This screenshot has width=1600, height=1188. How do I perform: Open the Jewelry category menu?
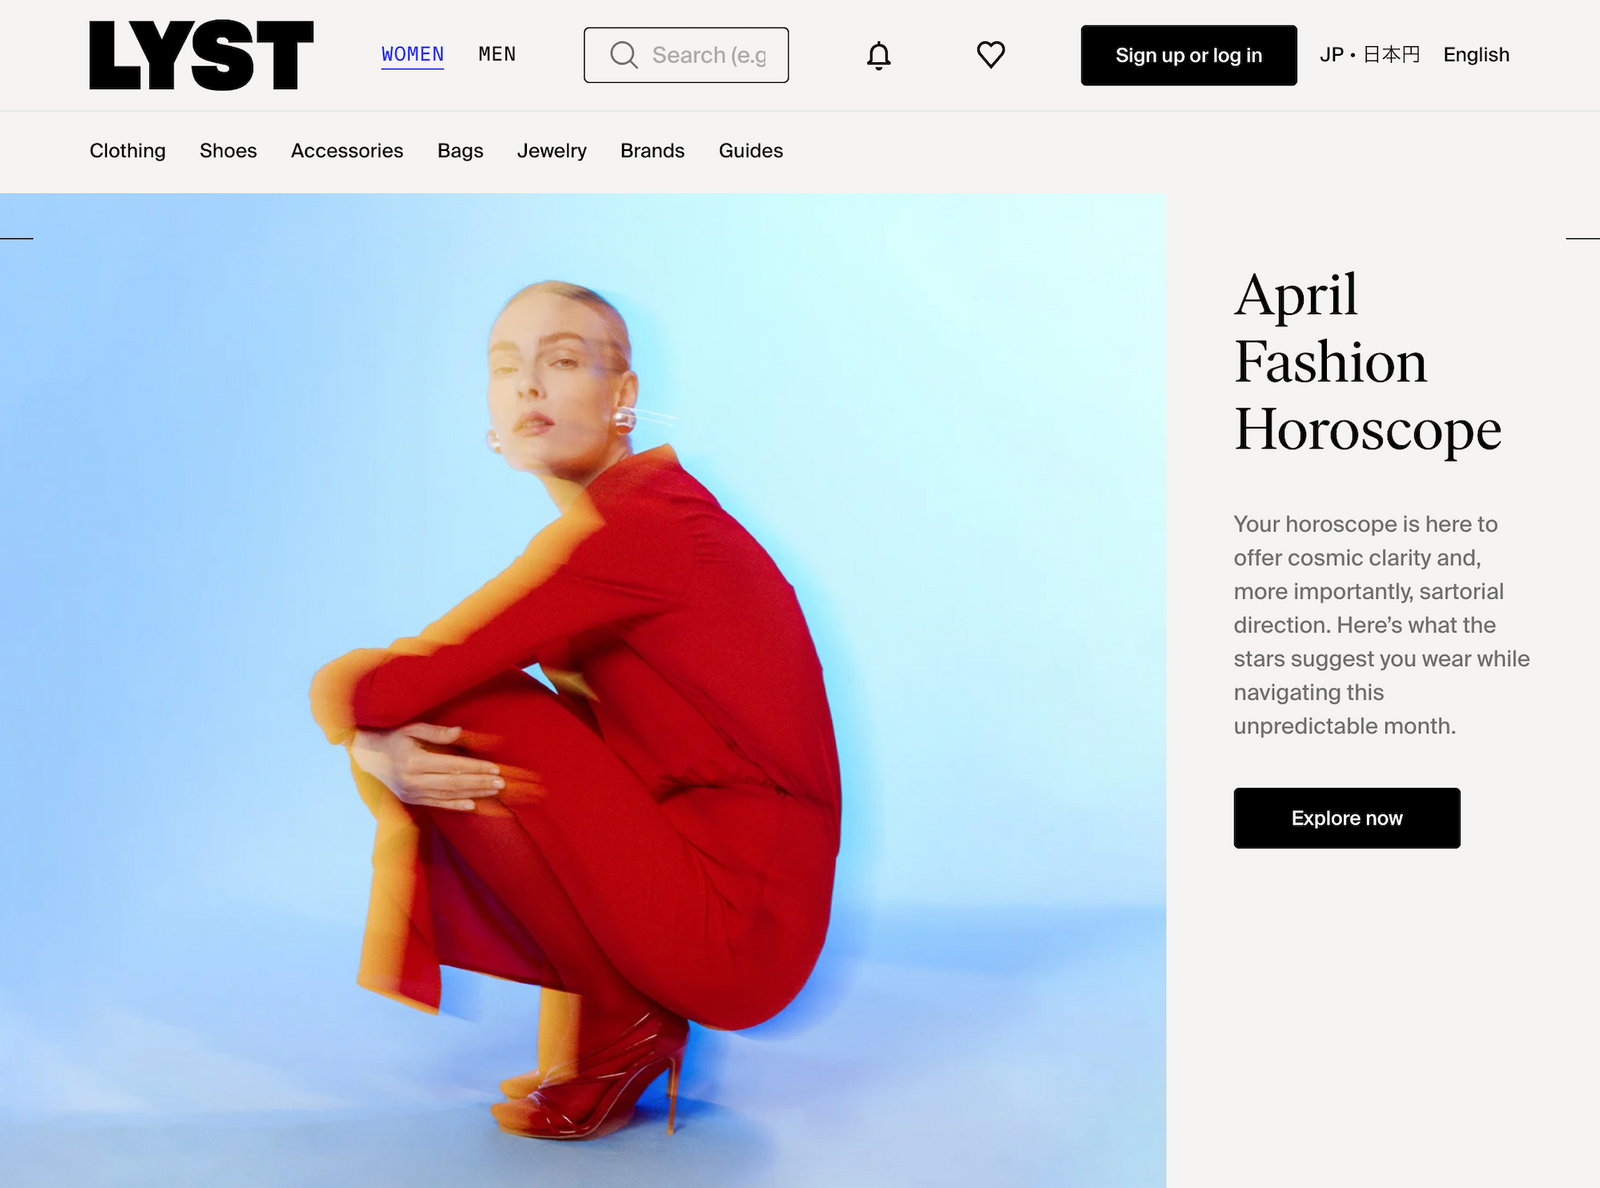(x=551, y=151)
